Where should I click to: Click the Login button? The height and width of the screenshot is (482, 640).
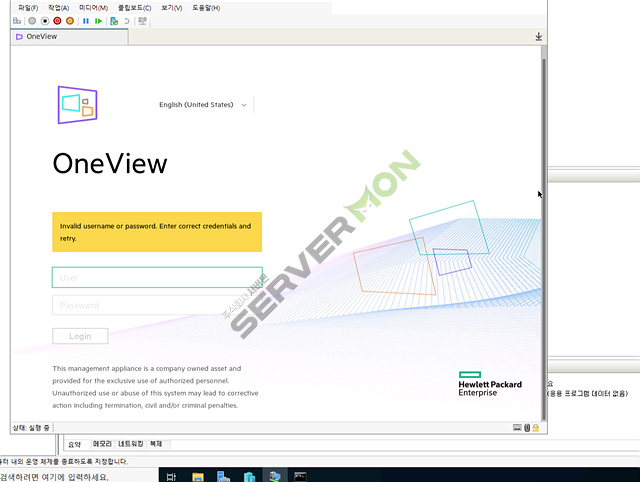coord(80,336)
